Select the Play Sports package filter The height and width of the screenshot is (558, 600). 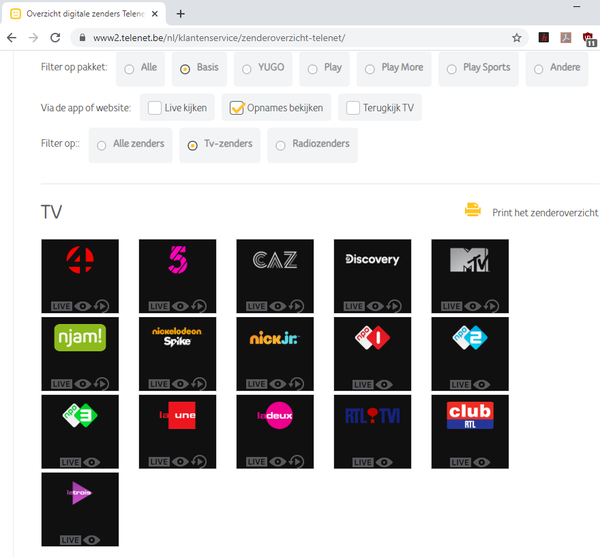pyautogui.click(x=479, y=69)
